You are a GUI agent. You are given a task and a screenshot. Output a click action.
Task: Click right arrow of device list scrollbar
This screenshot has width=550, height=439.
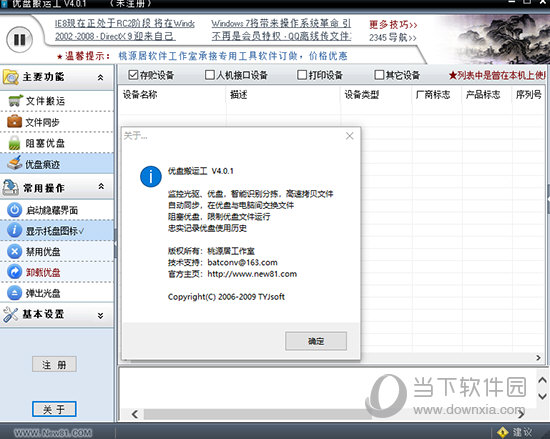(538, 358)
